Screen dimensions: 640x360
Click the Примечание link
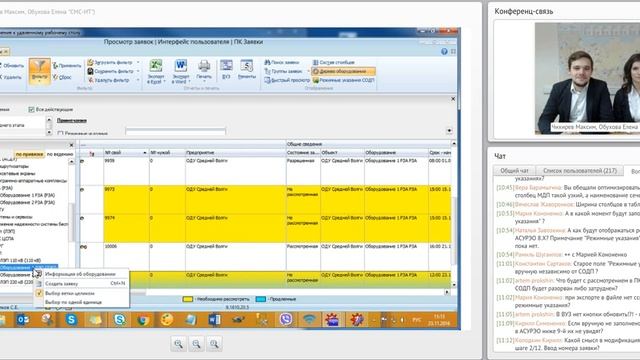point(71,120)
